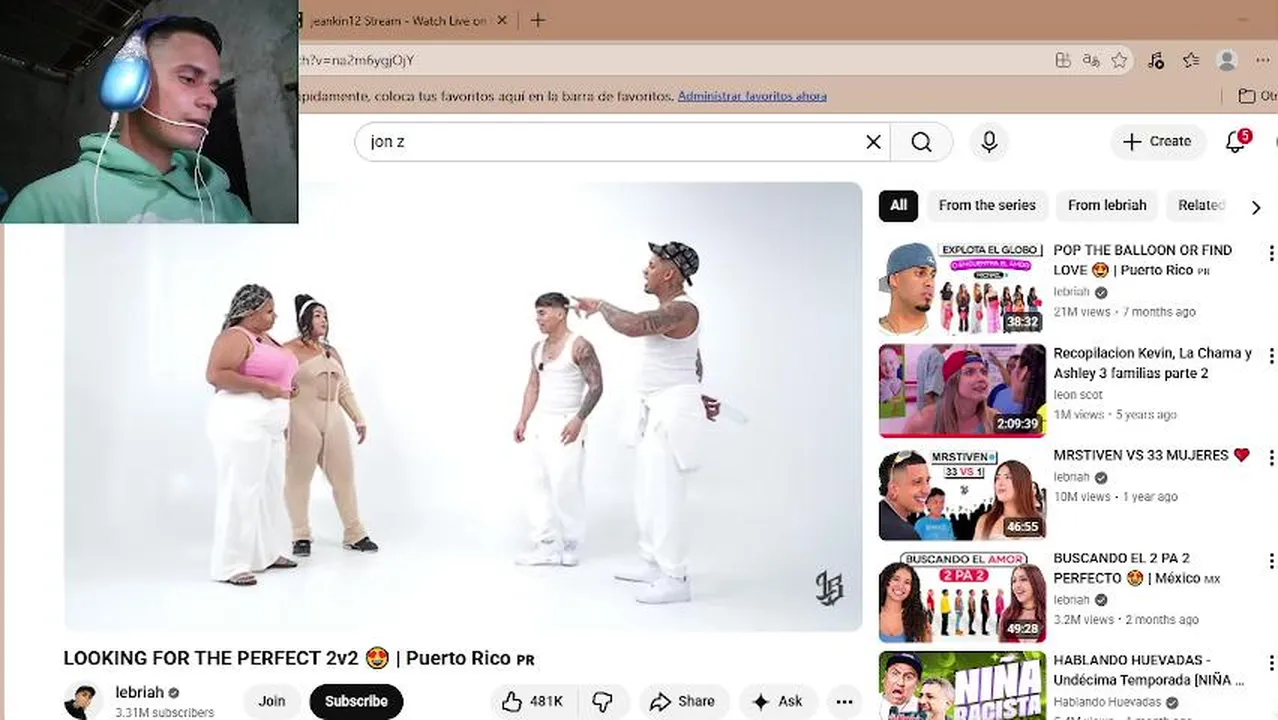Open options menu for MRSTIVEN VS 33 MUJERES
This screenshot has height=720, width=1278.
[1271, 458]
